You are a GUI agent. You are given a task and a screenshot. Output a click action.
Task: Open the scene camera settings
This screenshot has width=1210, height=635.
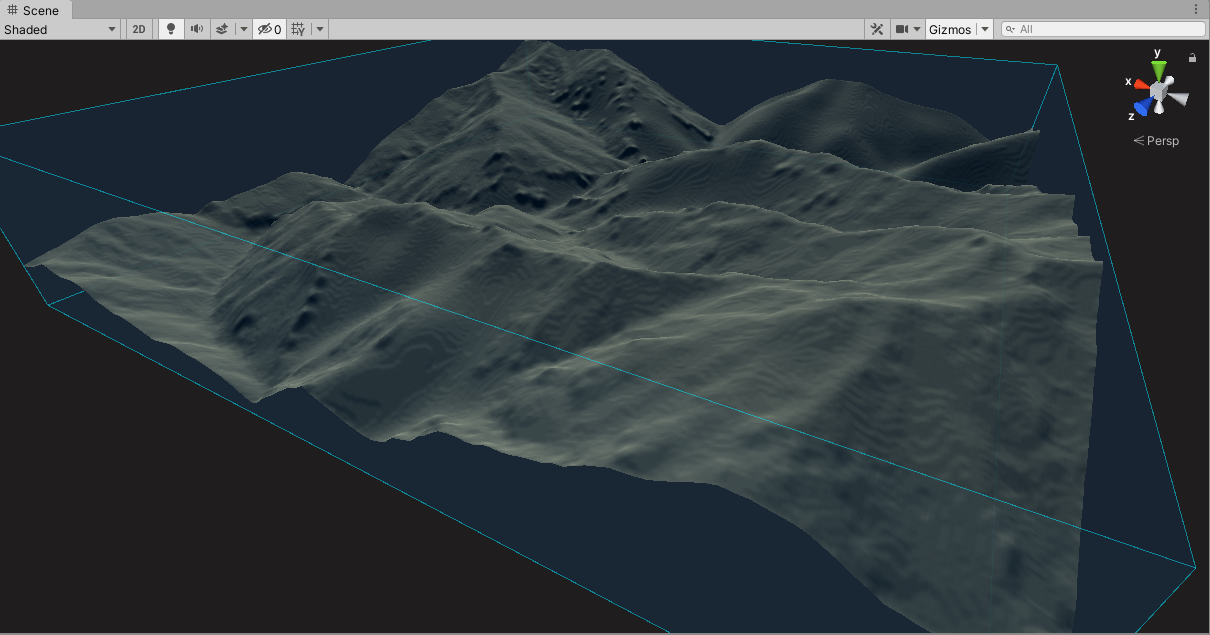pyautogui.click(x=907, y=29)
